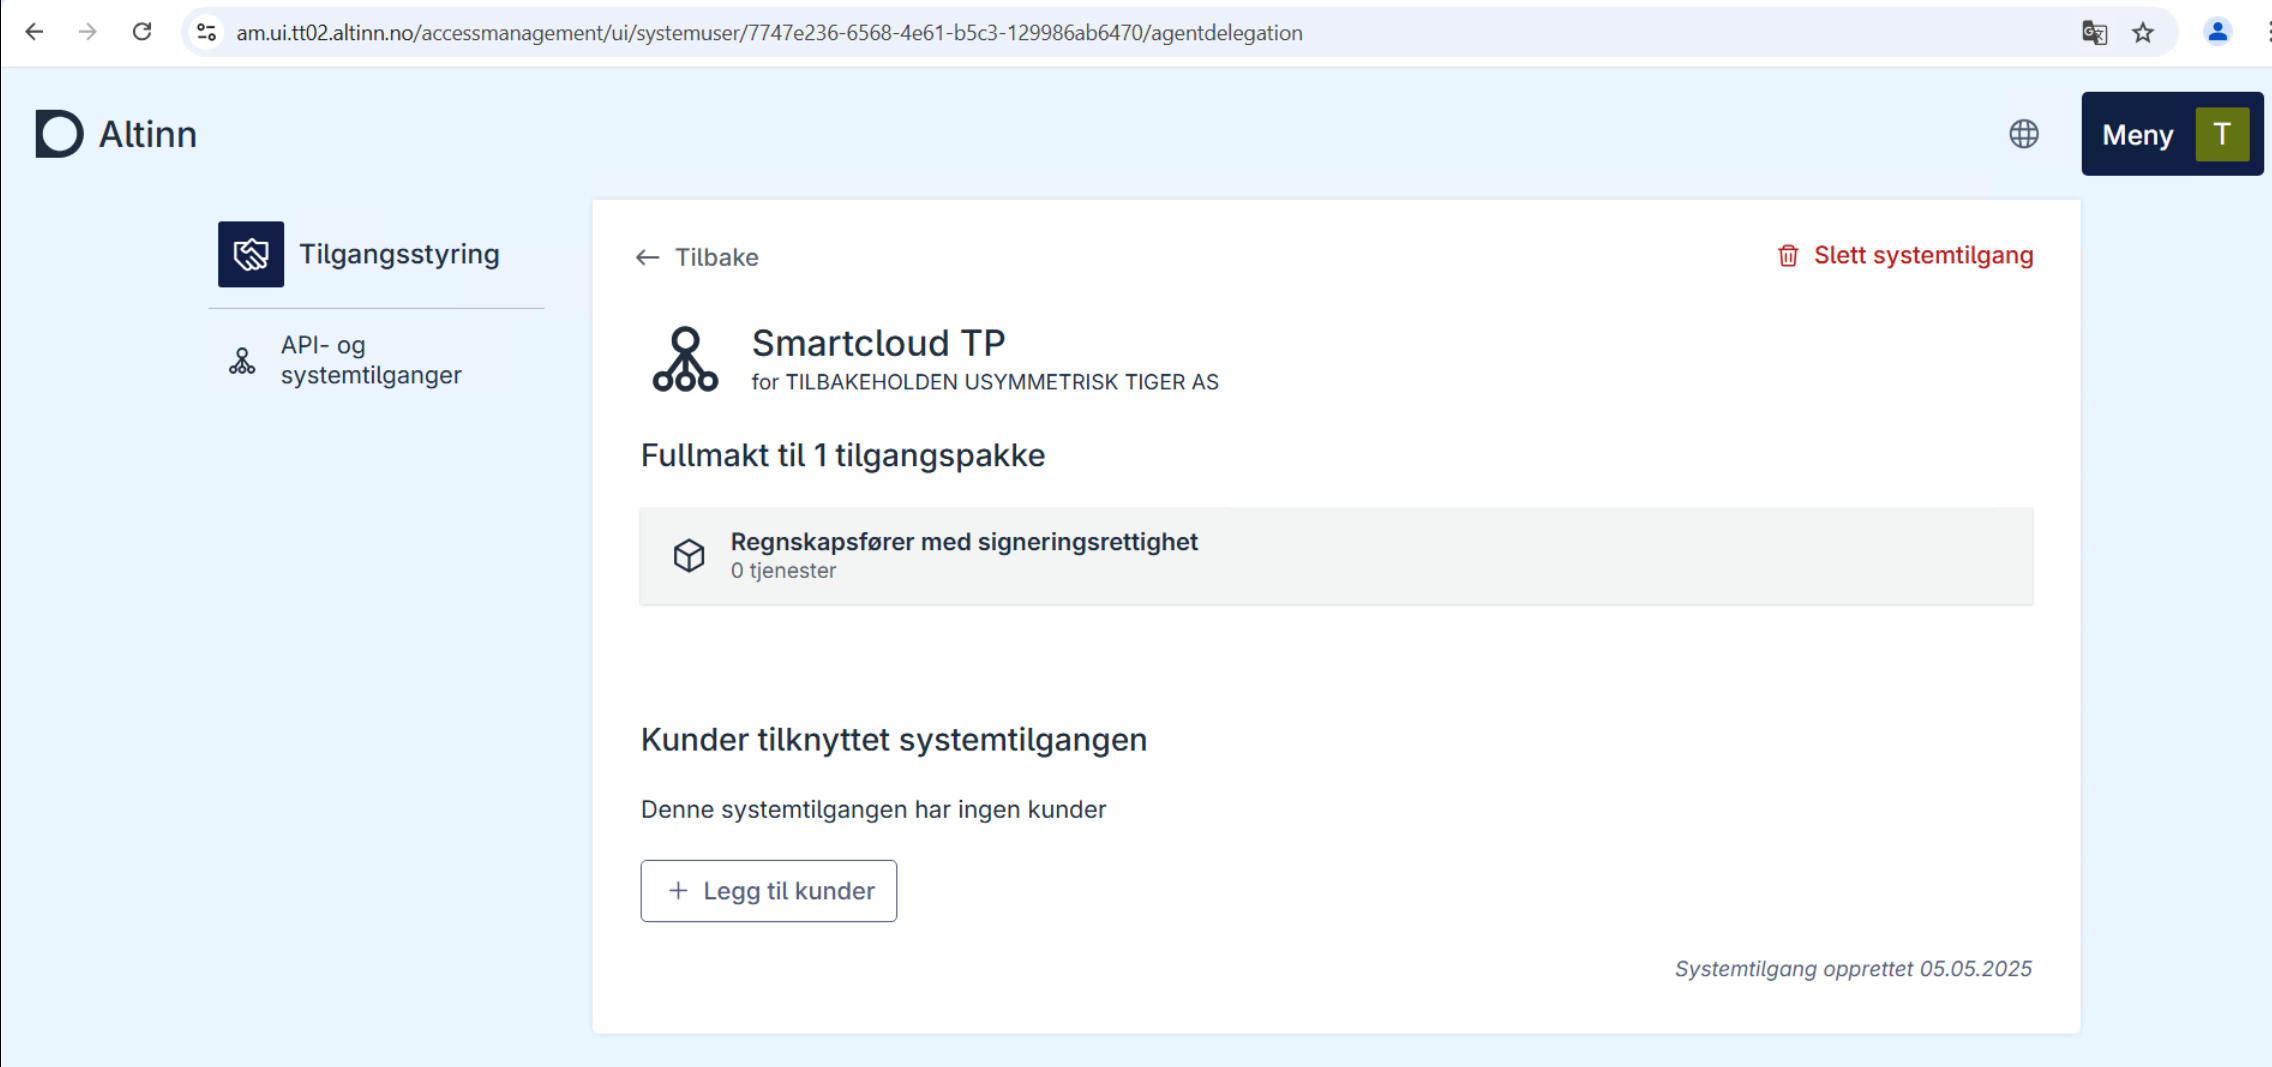The width and height of the screenshot is (2272, 1067).
Task: Open site information icon in address bar
Action: (x=207, y=33)
